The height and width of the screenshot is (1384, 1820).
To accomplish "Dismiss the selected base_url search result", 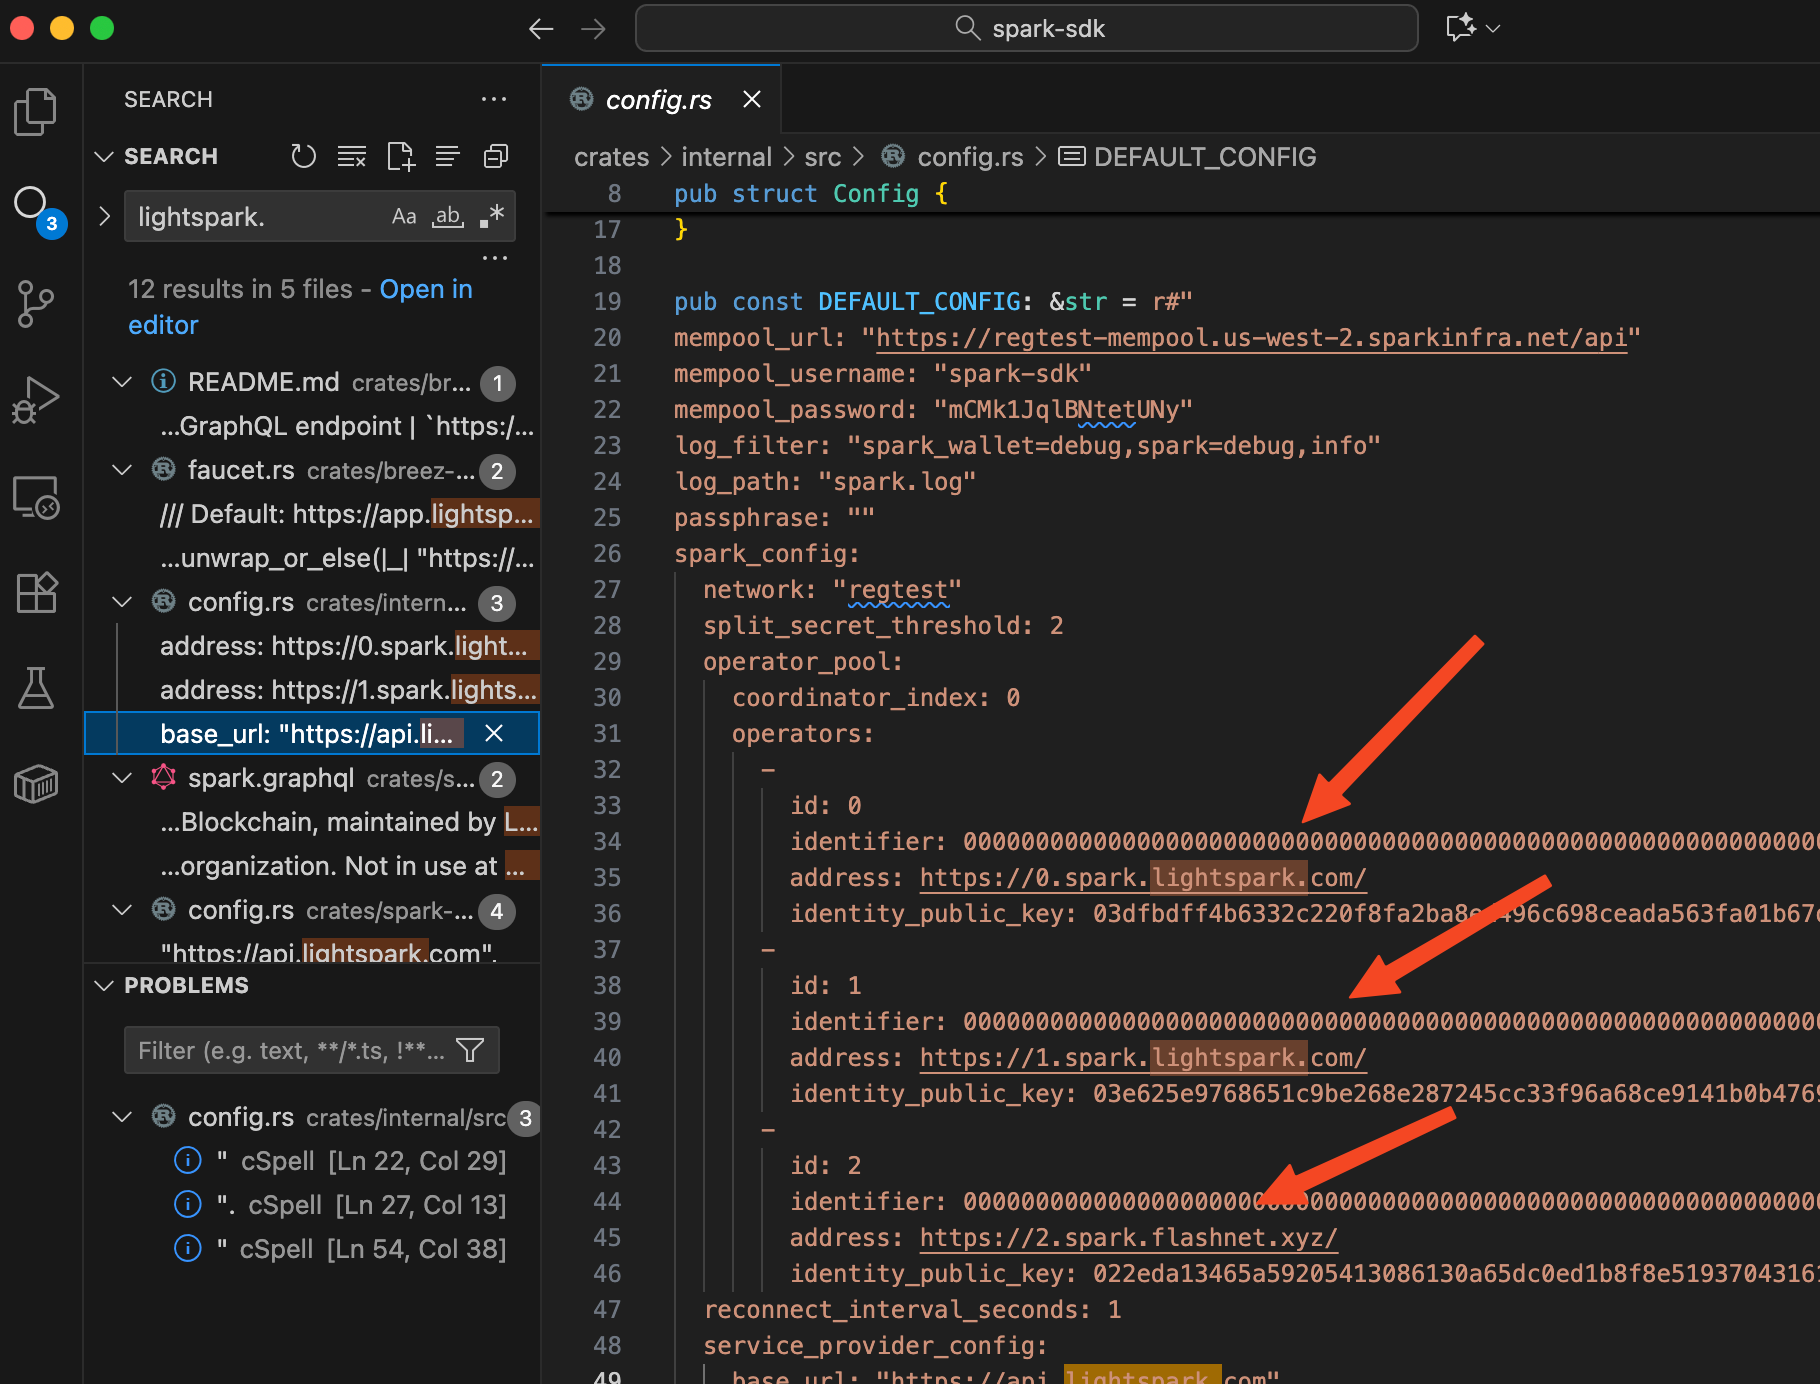I will (x=494, y=734).
